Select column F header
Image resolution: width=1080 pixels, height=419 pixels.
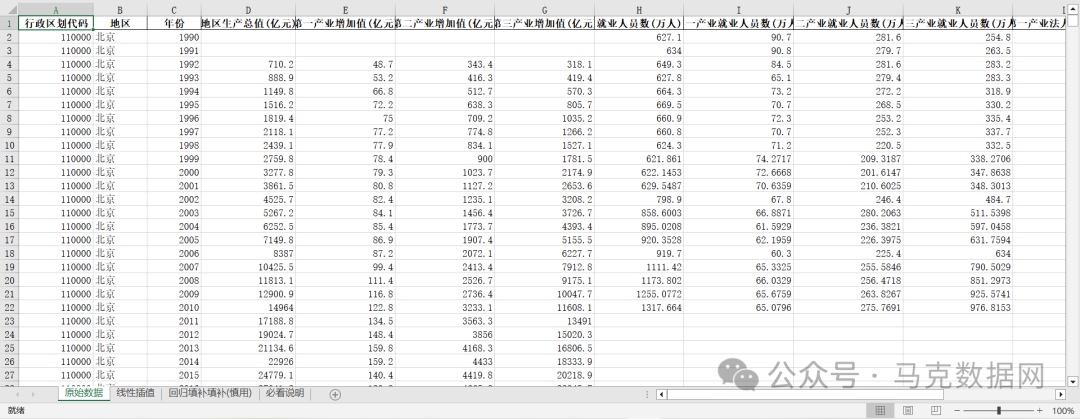445,9
